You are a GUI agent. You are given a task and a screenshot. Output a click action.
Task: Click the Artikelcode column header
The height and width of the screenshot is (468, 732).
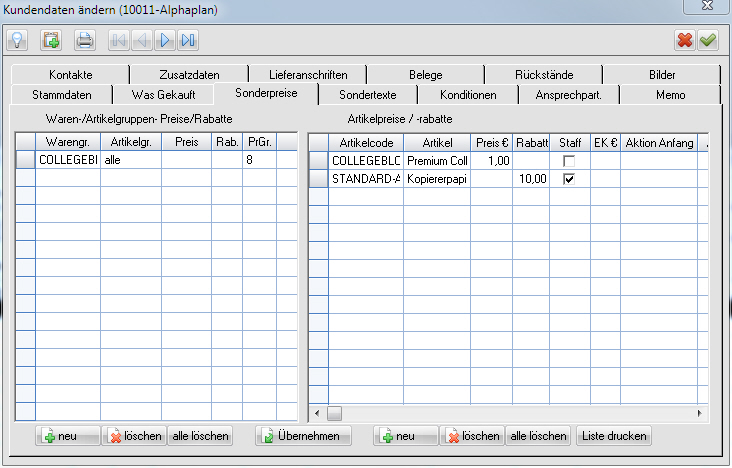click(x=366, y=143)
